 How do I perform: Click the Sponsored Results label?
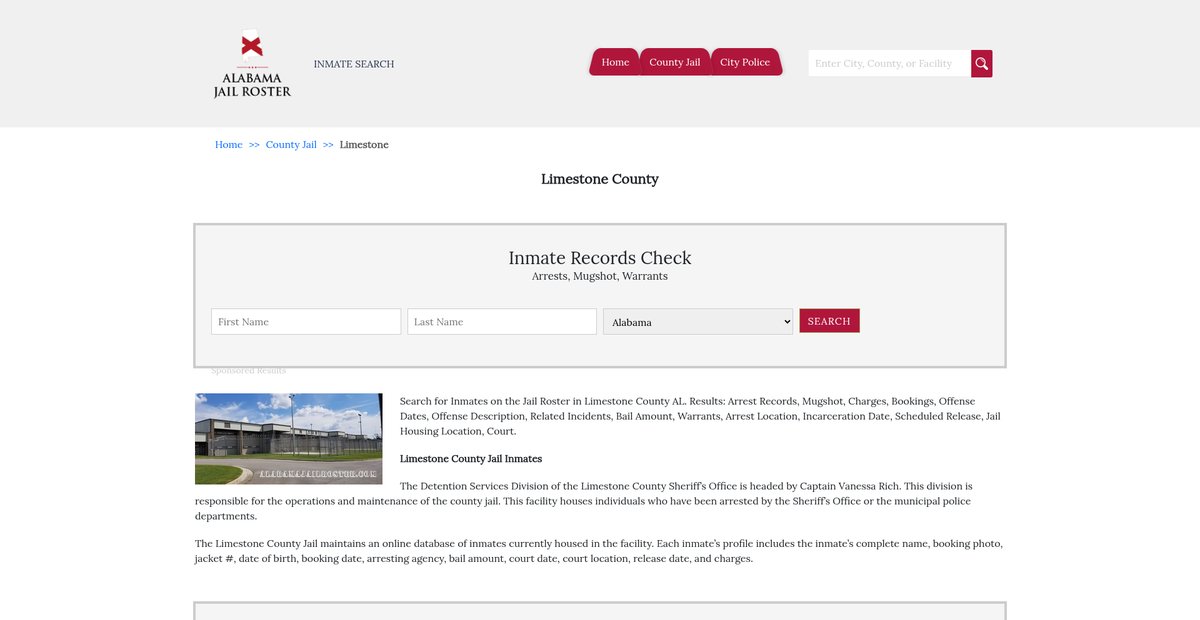click(x=249, y=371)
